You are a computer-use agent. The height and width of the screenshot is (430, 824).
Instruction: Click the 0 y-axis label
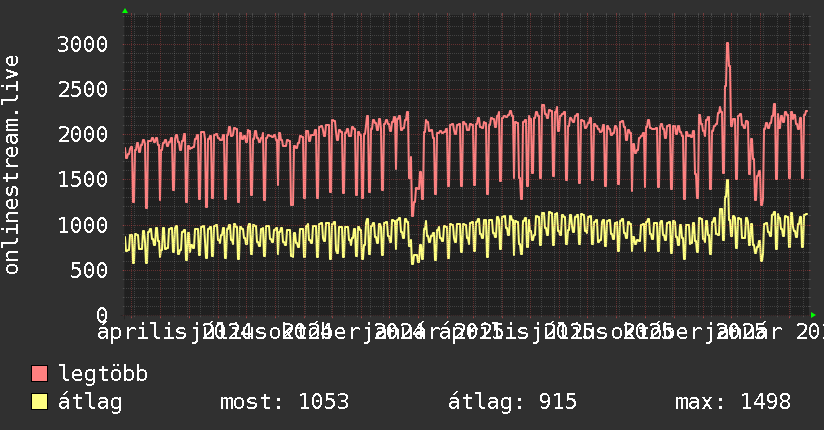coord(102,315)
